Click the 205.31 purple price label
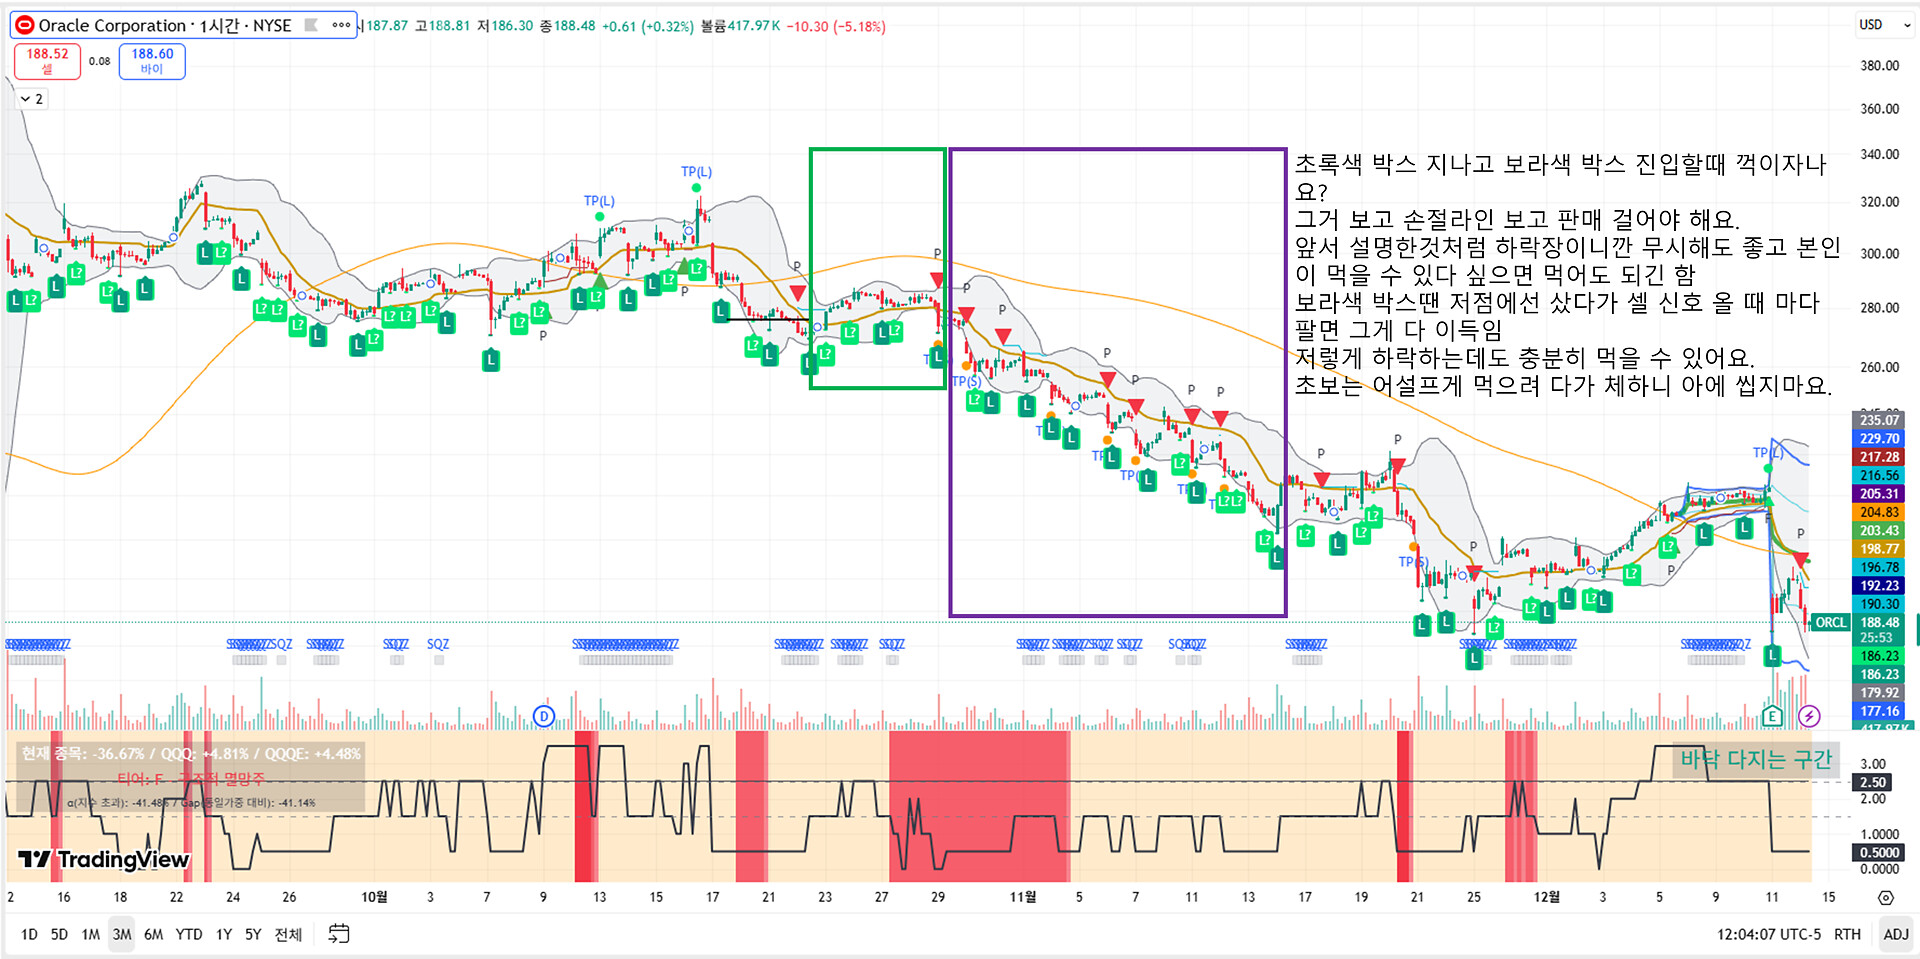The image size is (1920, 959). pyautogui.click(x=1879, y=494)
